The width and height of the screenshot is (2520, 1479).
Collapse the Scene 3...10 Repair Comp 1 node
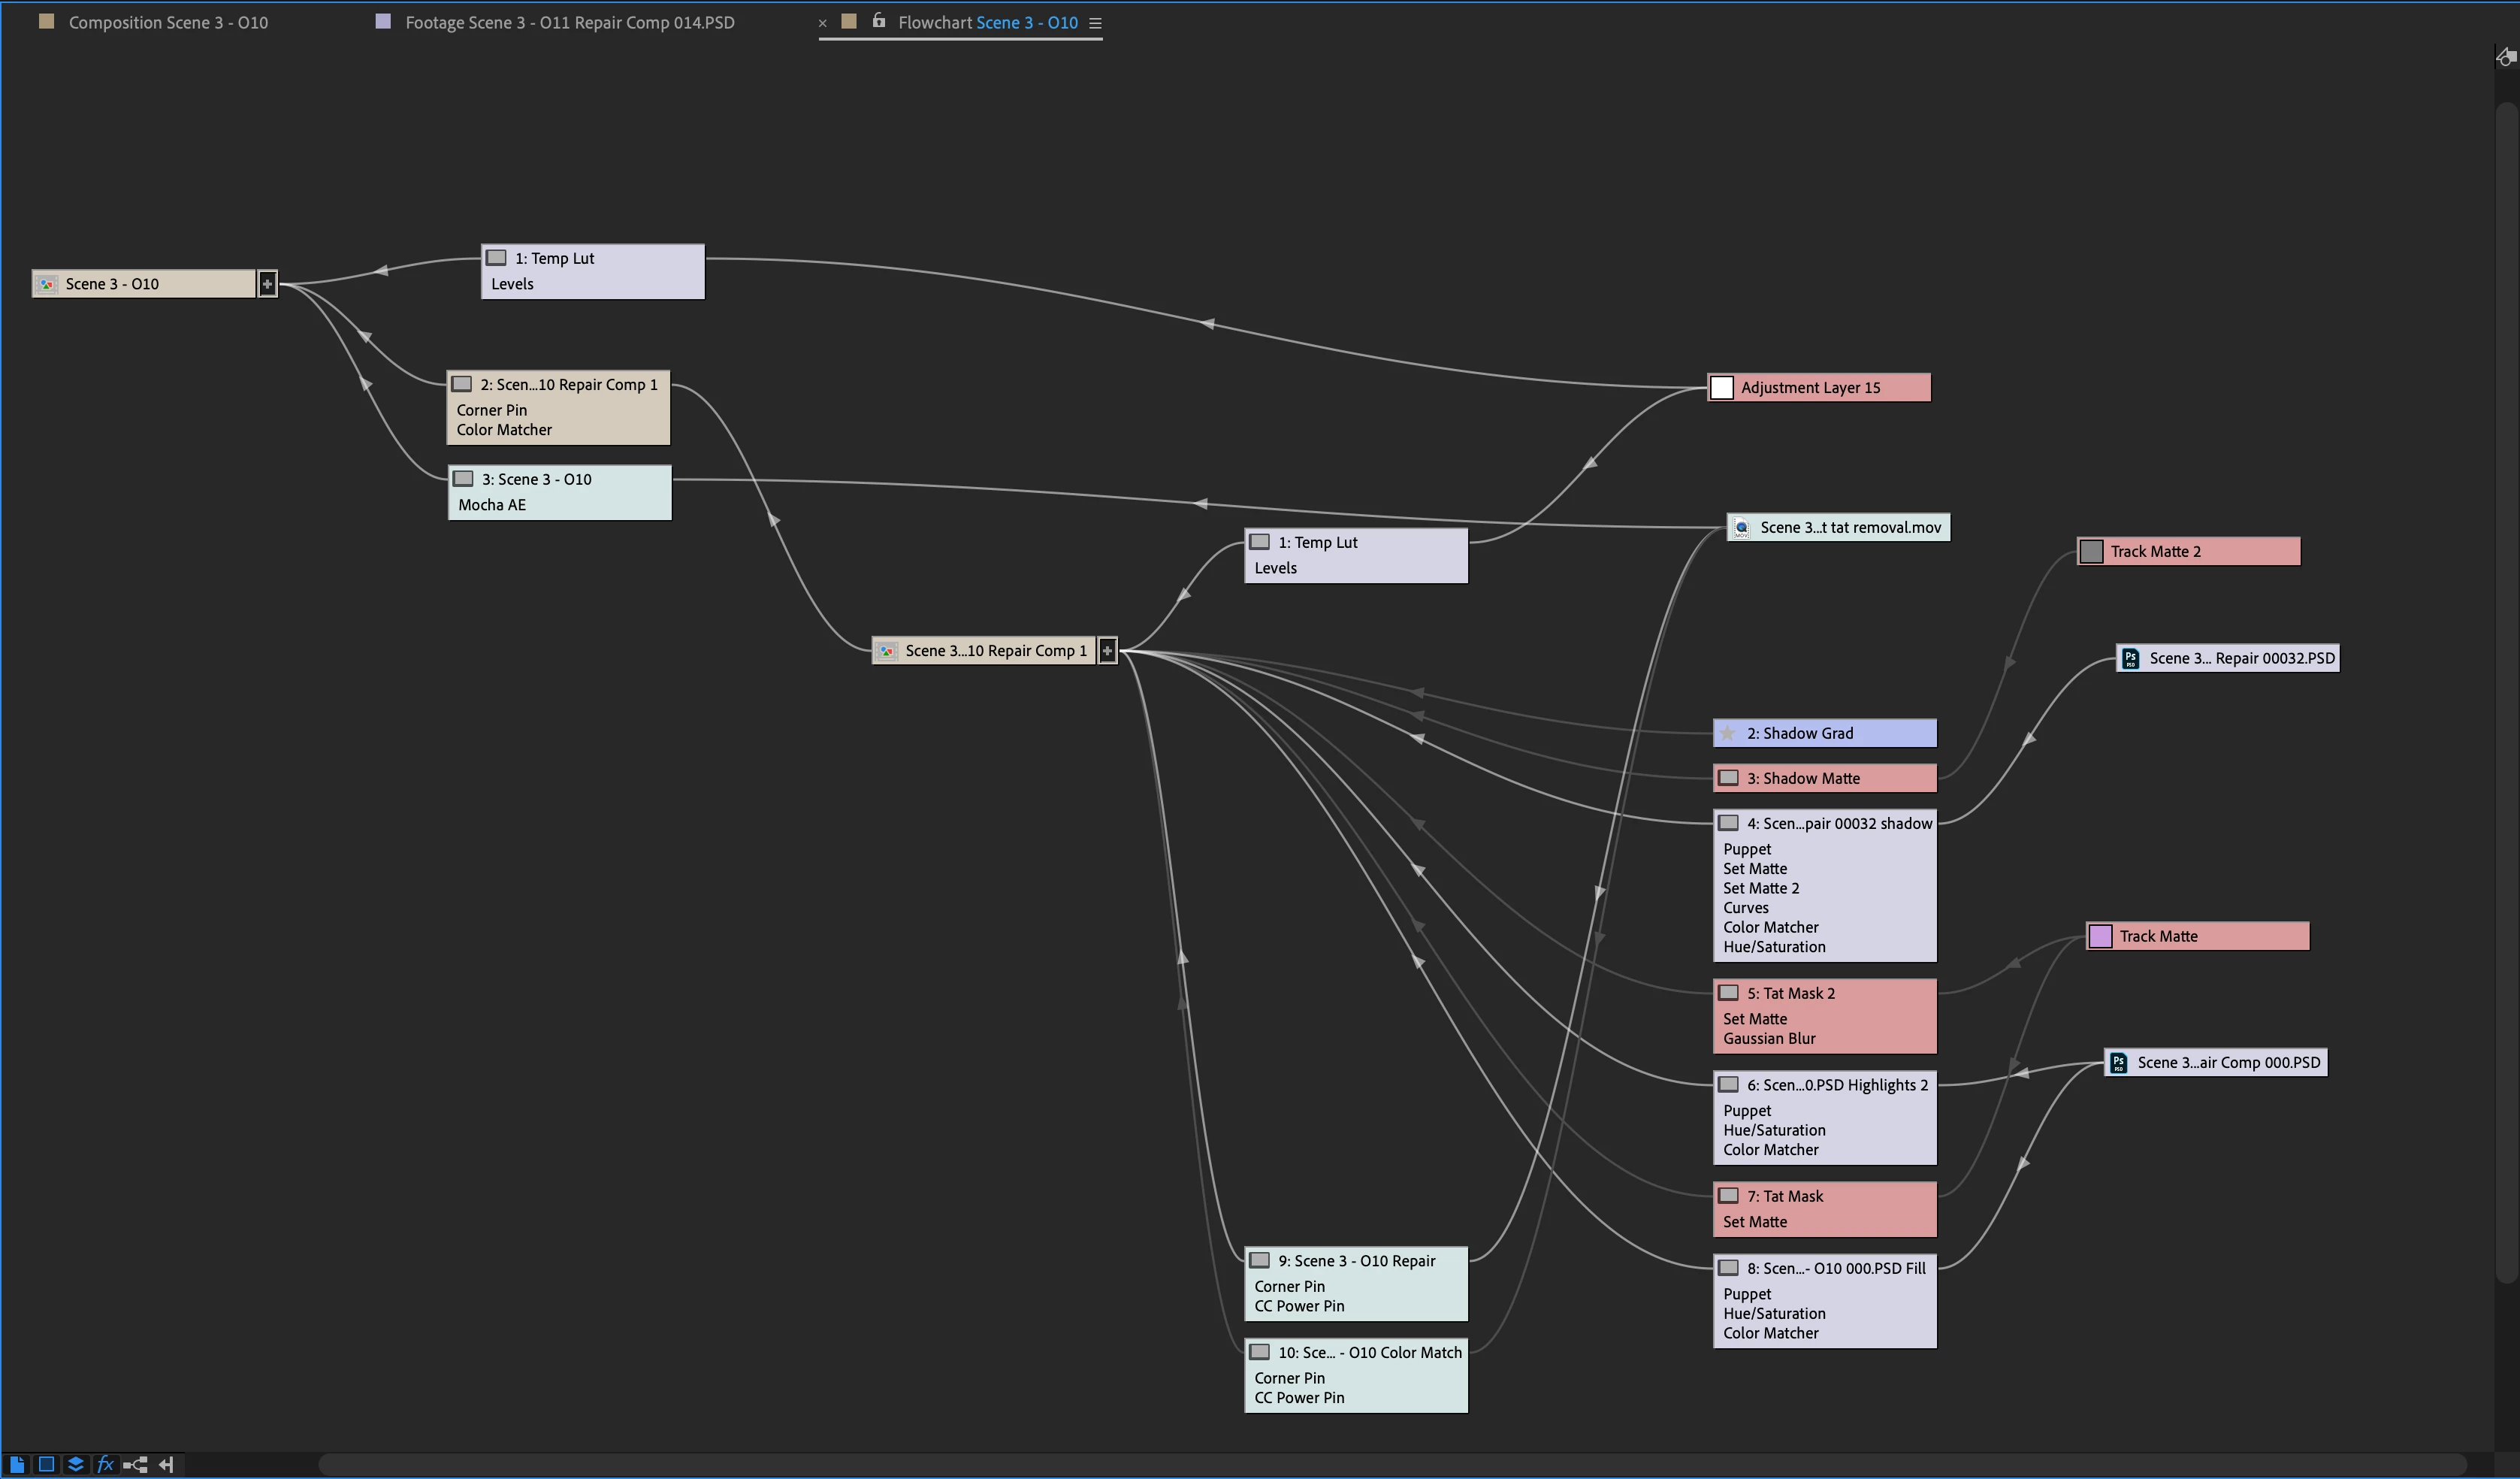point(1107,651)
